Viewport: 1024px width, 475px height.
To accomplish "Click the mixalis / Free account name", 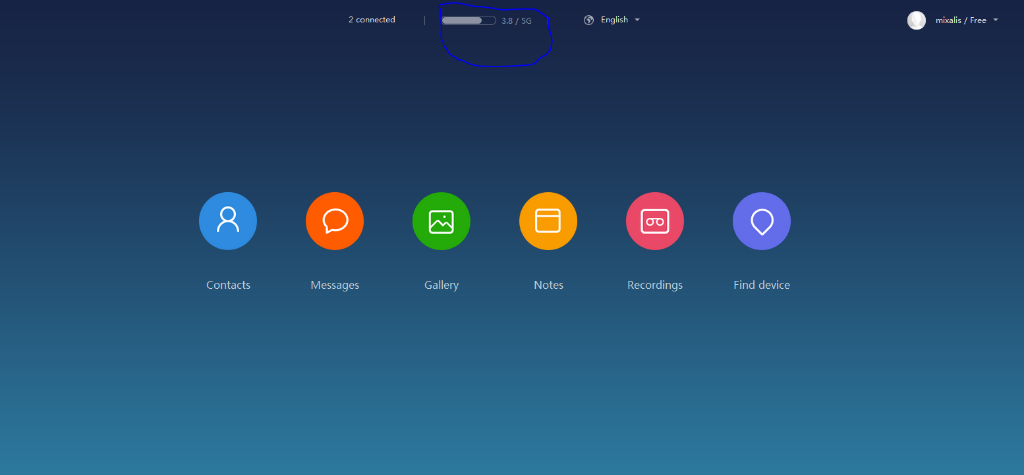I will pos(959,20).
